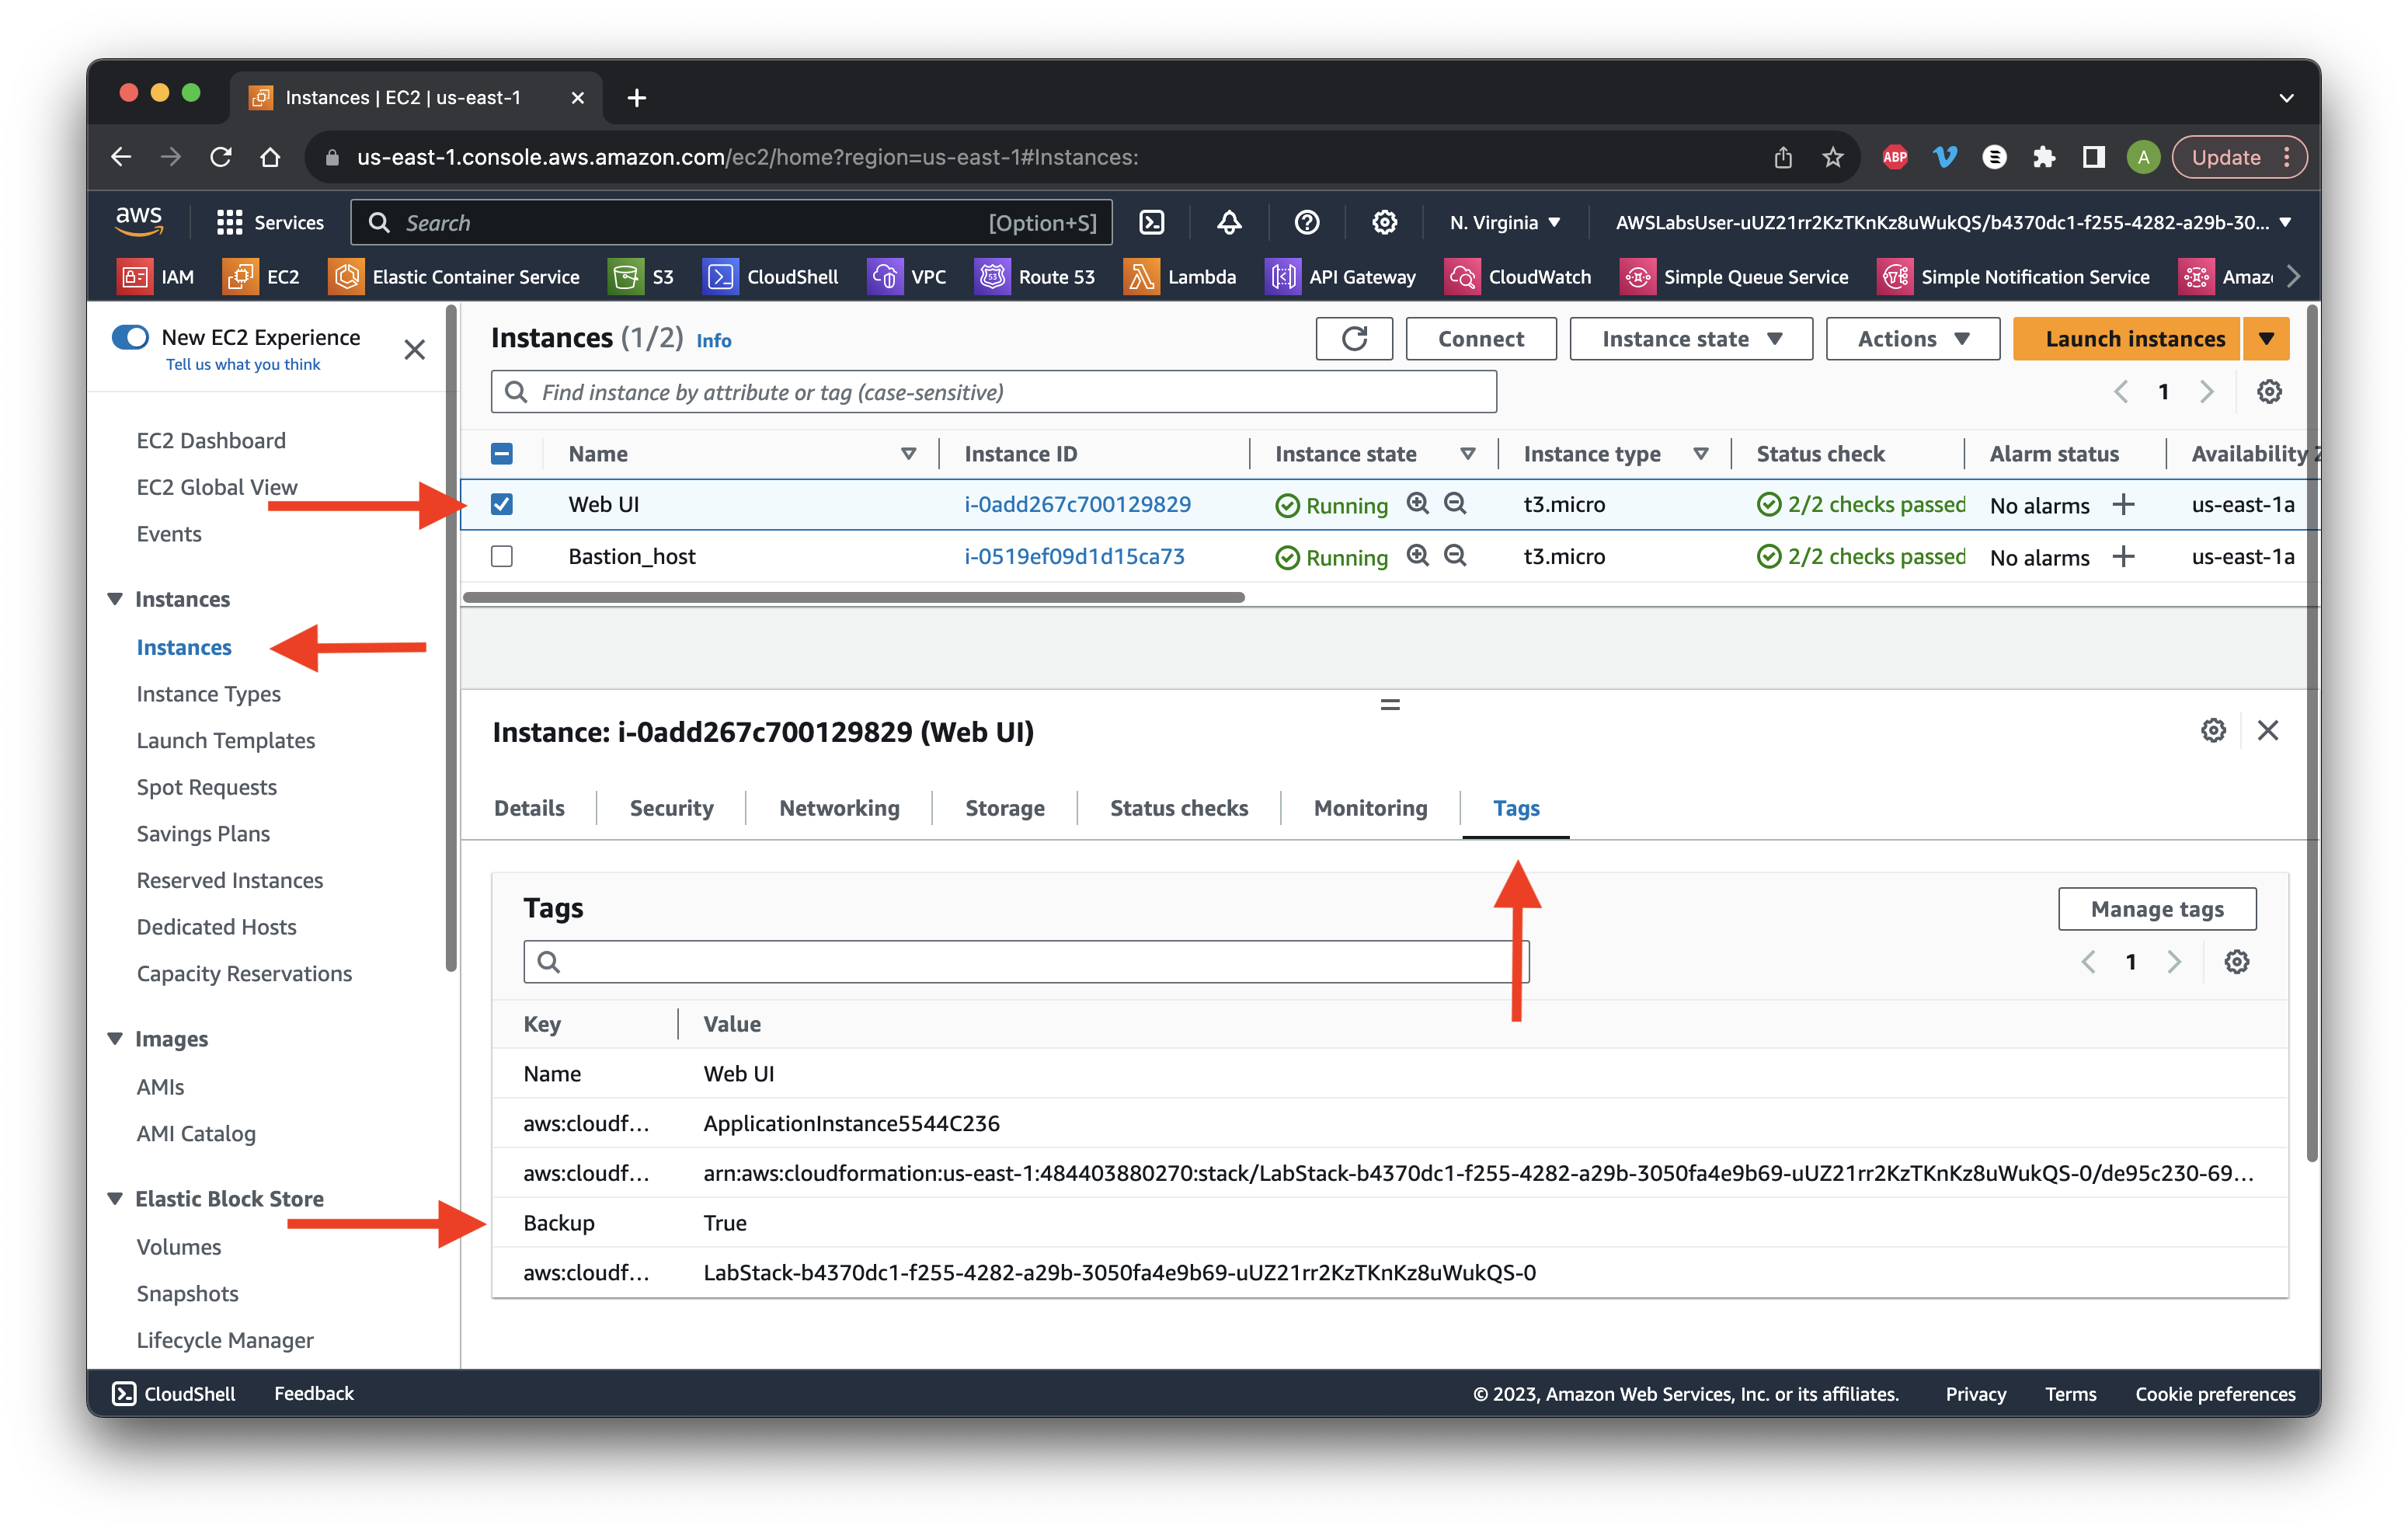
Task: Zoom out filter on Bastion_host Running state
Action: (x=1455, y=555)
